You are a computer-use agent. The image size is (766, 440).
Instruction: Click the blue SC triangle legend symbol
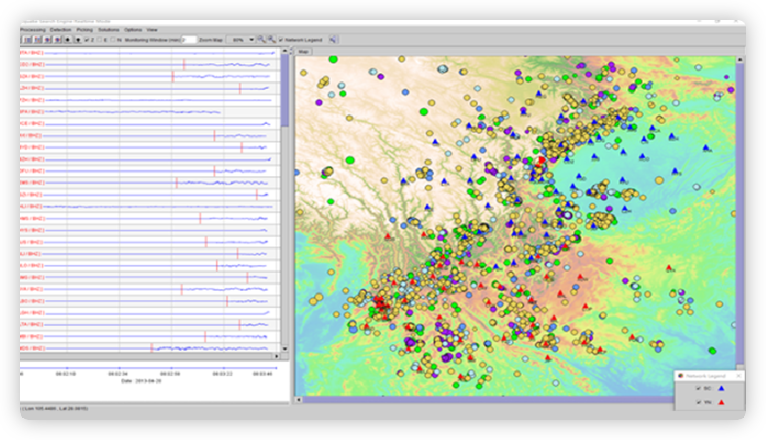point(720,388)
